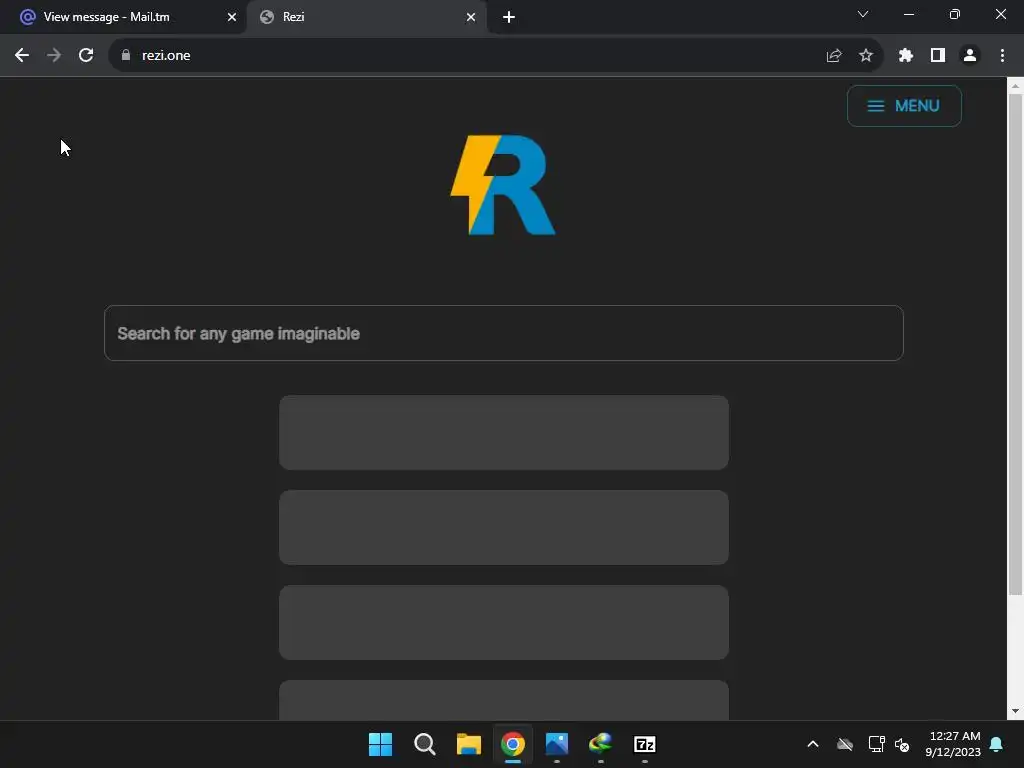Open File Explorer from taskbar
The width and height of the screenshot is (1024, 768).
(468, 744)
